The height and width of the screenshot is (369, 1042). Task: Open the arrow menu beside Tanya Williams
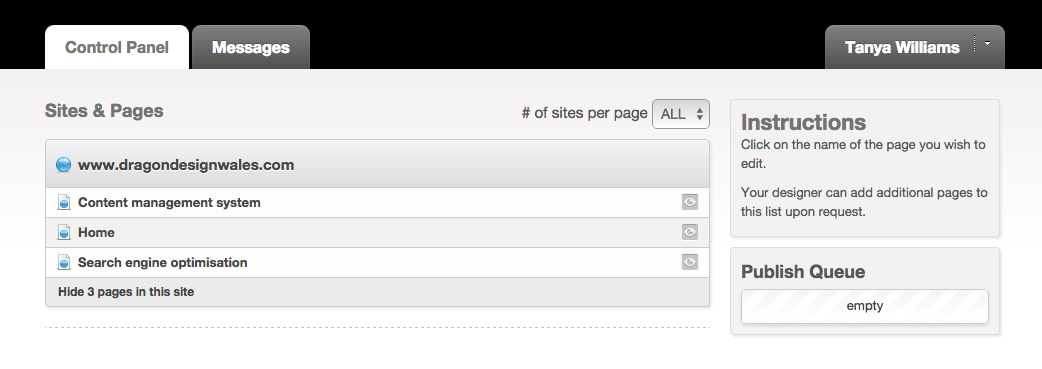pos(988,43)
